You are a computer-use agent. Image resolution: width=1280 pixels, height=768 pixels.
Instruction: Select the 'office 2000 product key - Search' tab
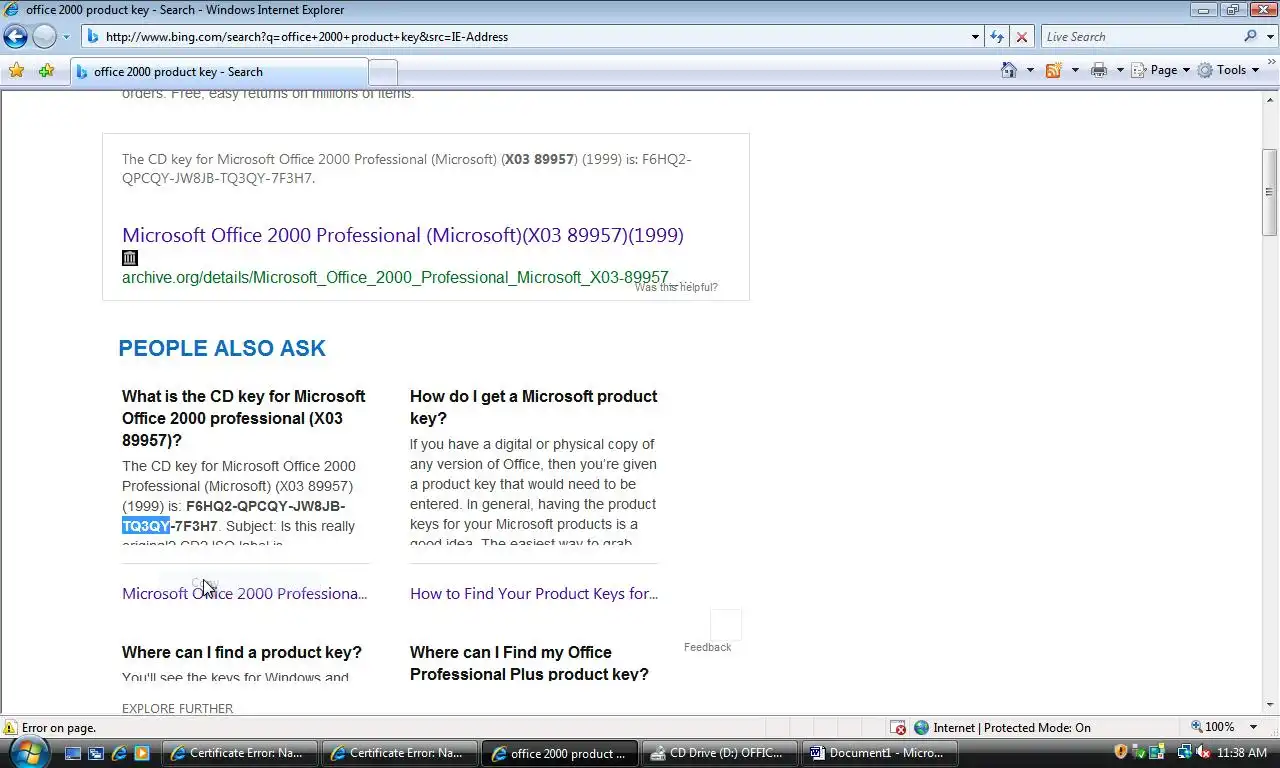pyautogui.click(x=219, y=72)
